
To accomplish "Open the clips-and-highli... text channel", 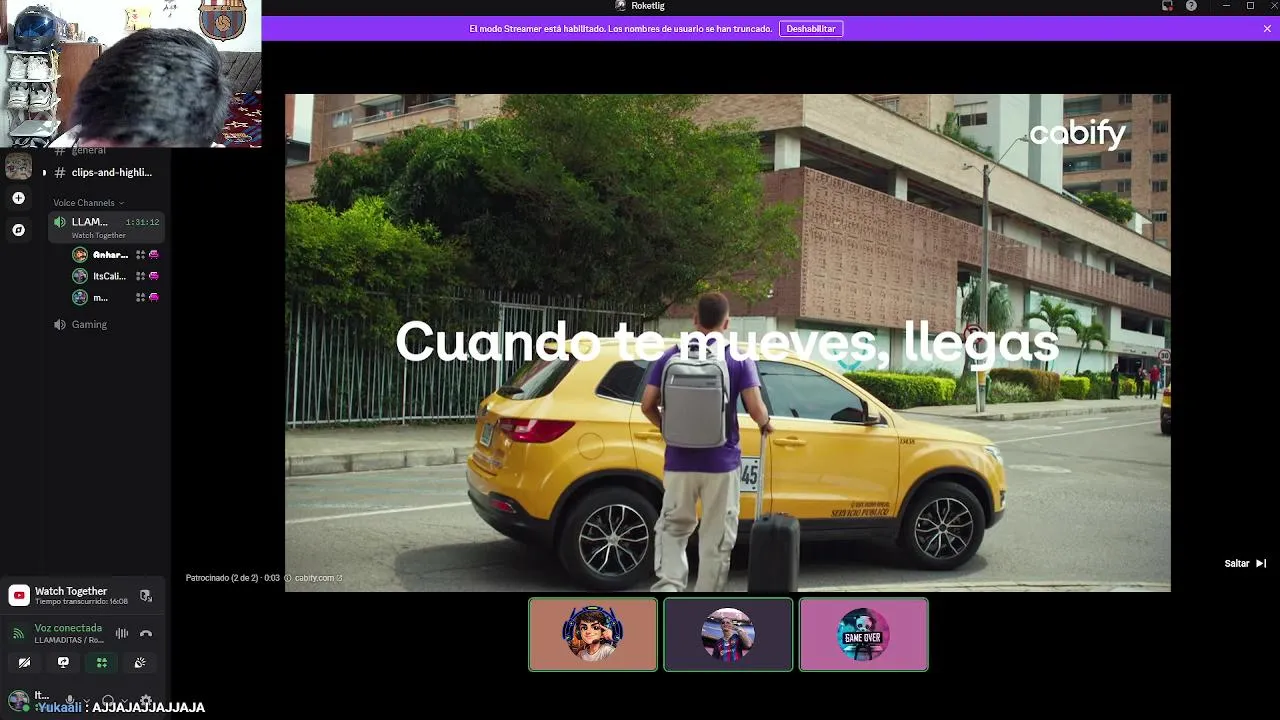I will click(103, 172).
